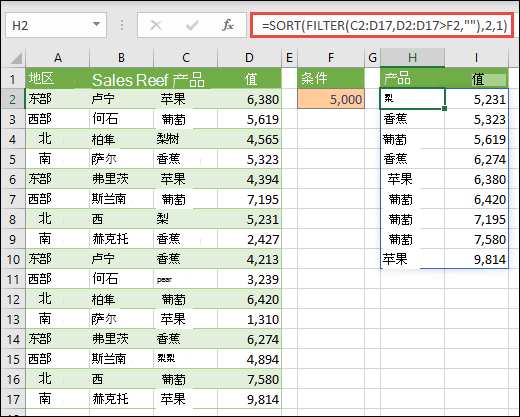520x417 pixels.
Task: Select cell 梨树 in row 4
Action: pos(186,139)
